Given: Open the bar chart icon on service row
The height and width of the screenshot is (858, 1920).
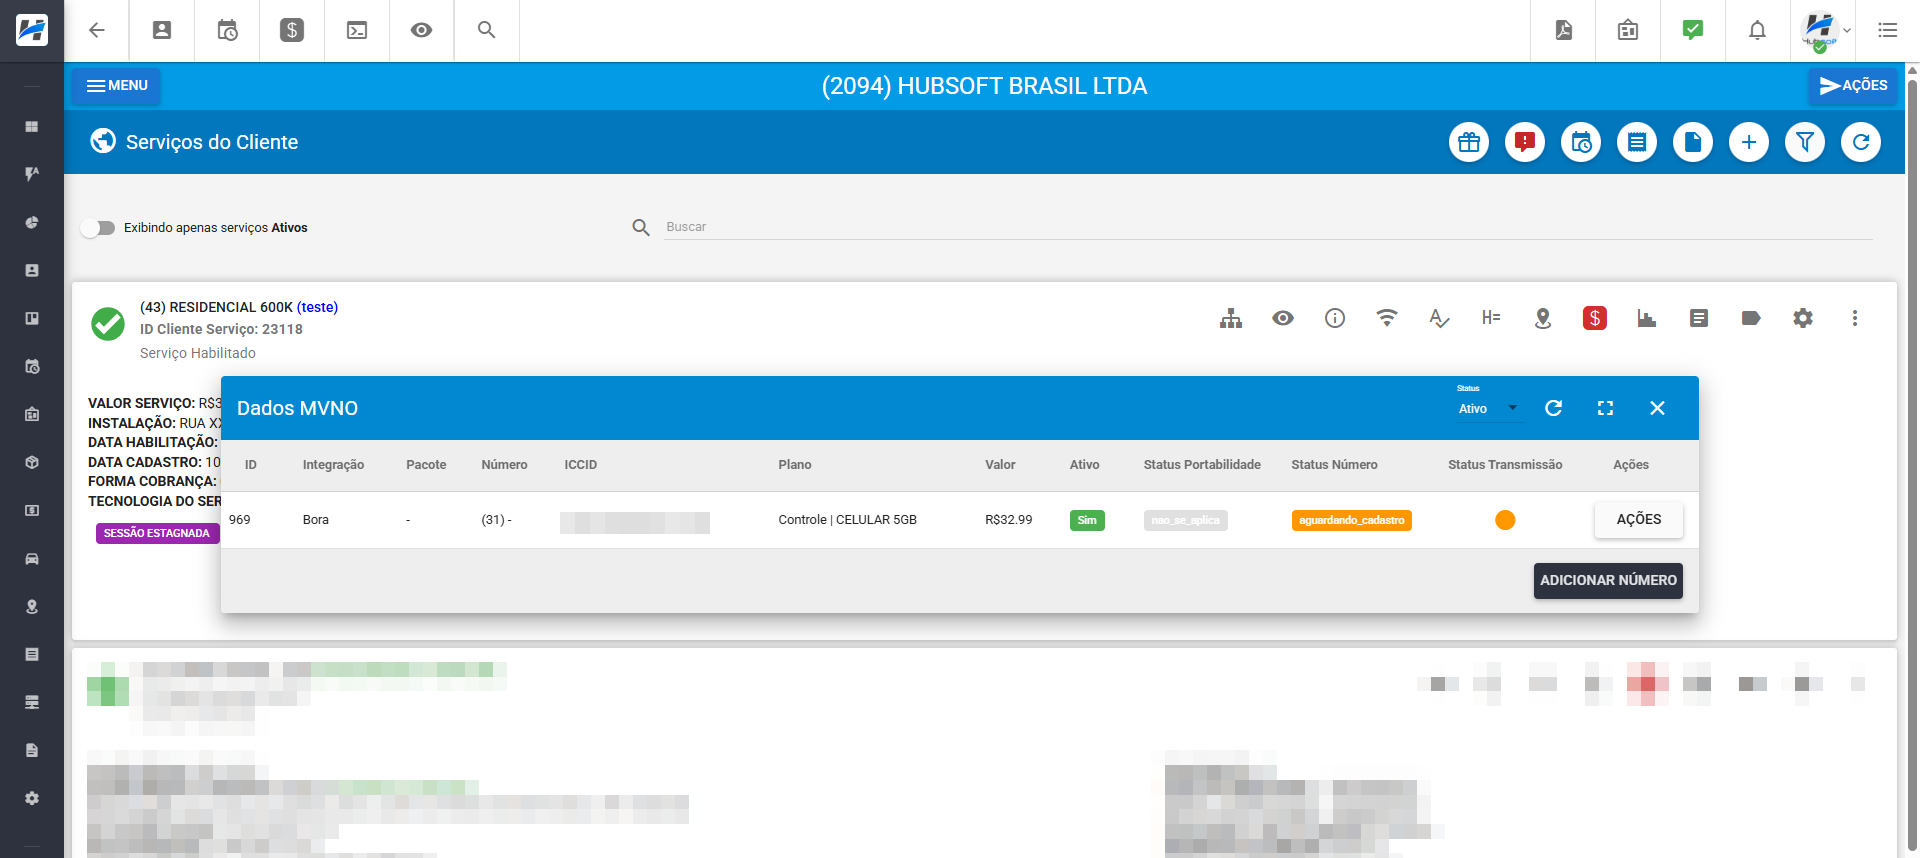Looking at the screenshot, I should [1647, 318].
